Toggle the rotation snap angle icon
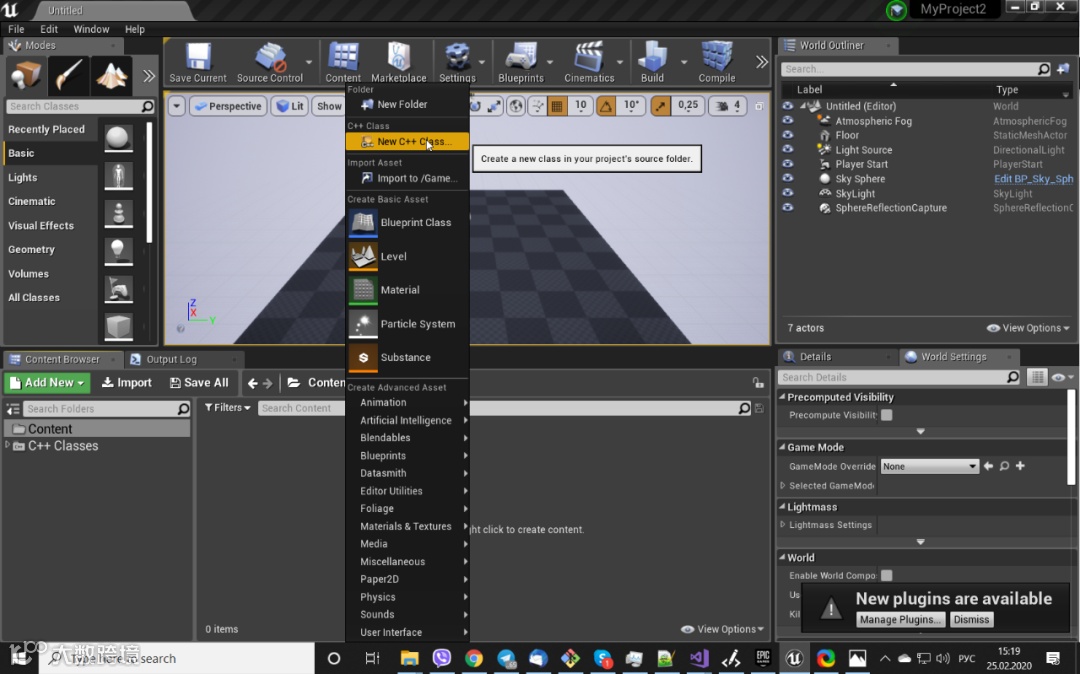The image size is (1080, 674). 605,106
